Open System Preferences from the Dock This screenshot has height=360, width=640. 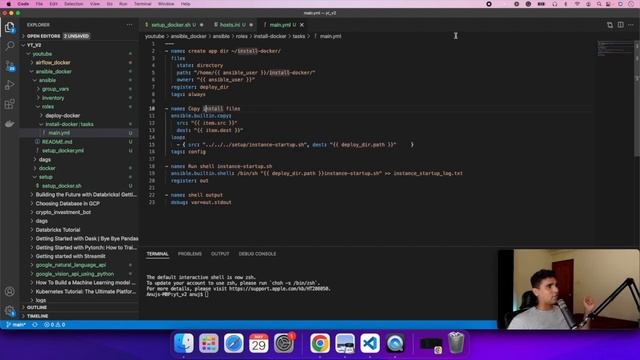[x=284, y=343]
